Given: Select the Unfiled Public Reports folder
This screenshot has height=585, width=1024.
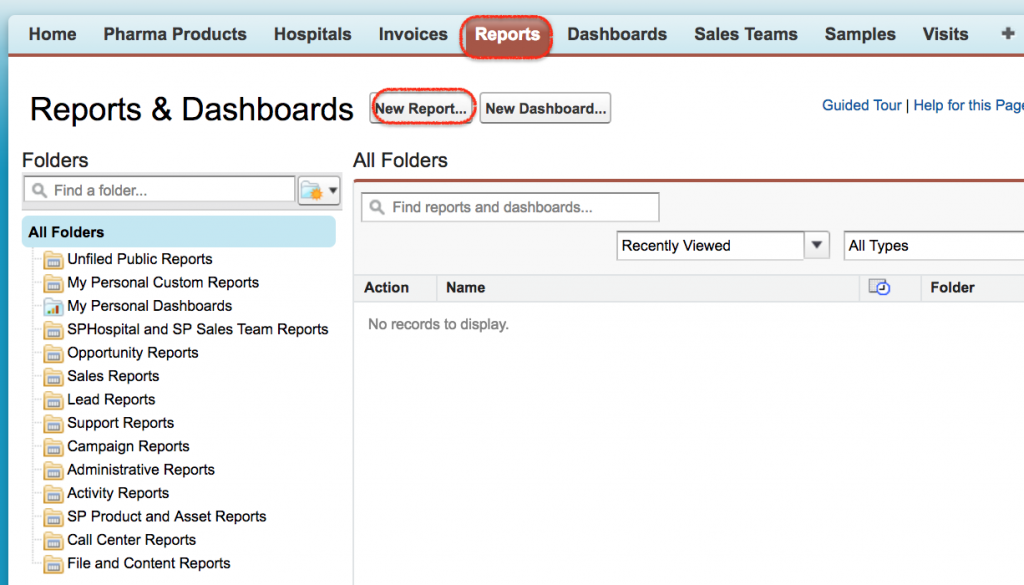Looking at the screenshot, I should 138,259.
